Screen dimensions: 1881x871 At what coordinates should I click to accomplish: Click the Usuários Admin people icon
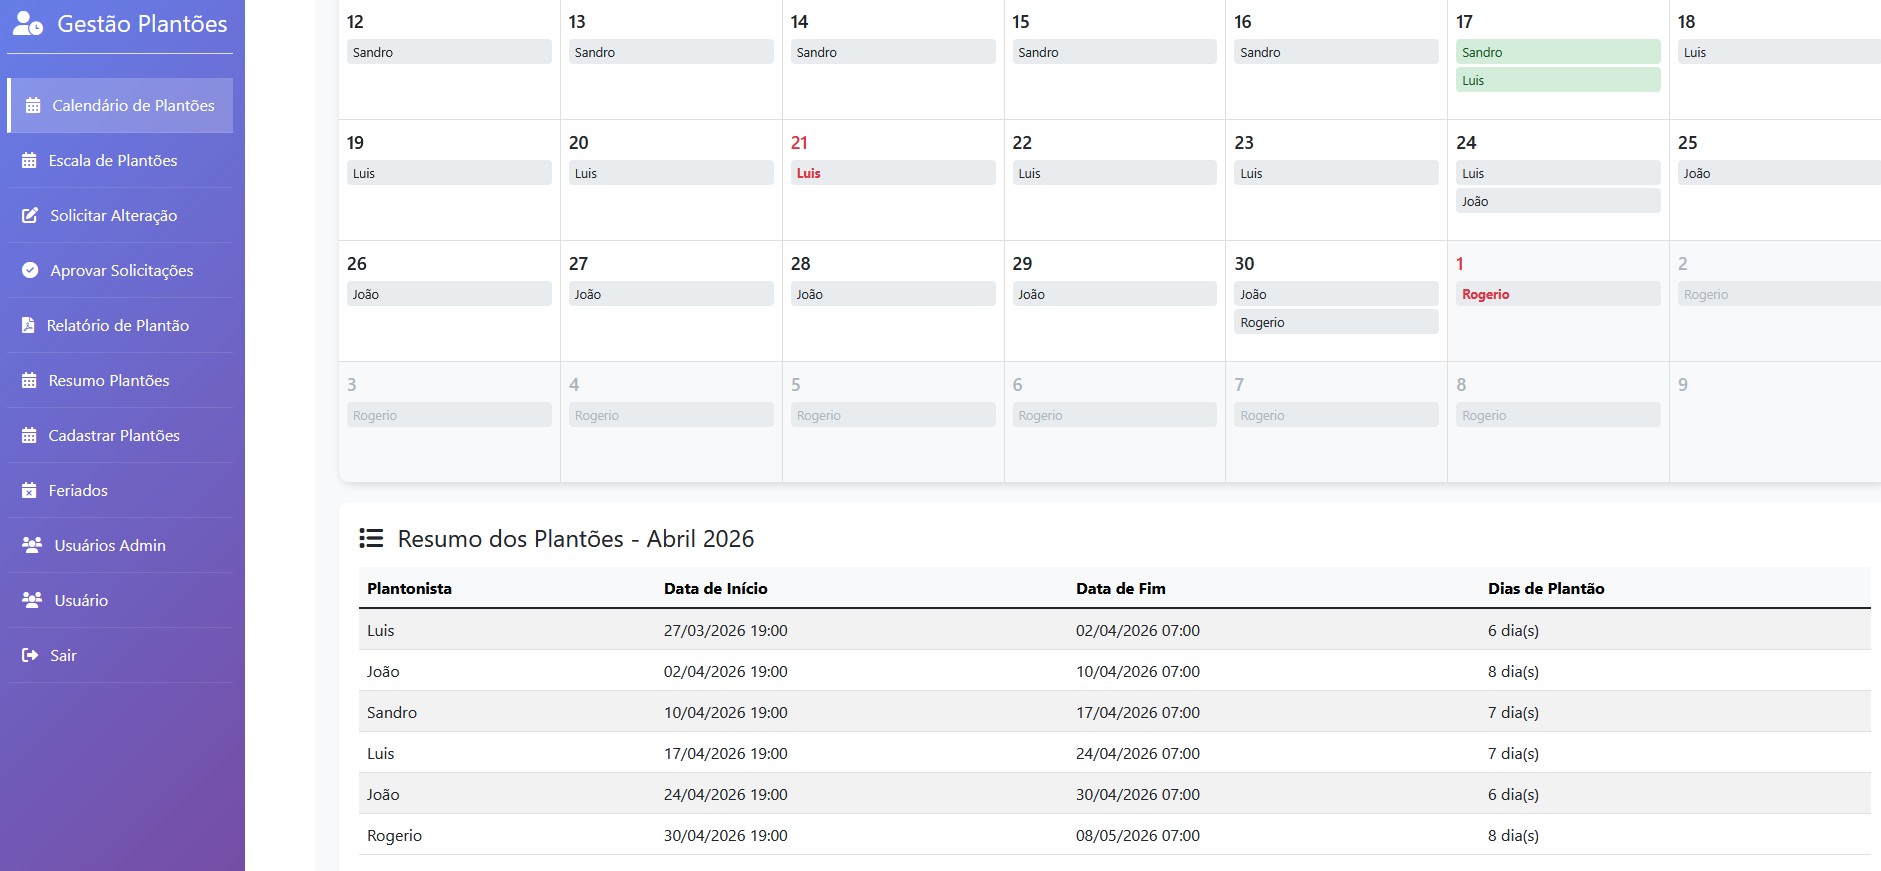[x=32, y=545]
